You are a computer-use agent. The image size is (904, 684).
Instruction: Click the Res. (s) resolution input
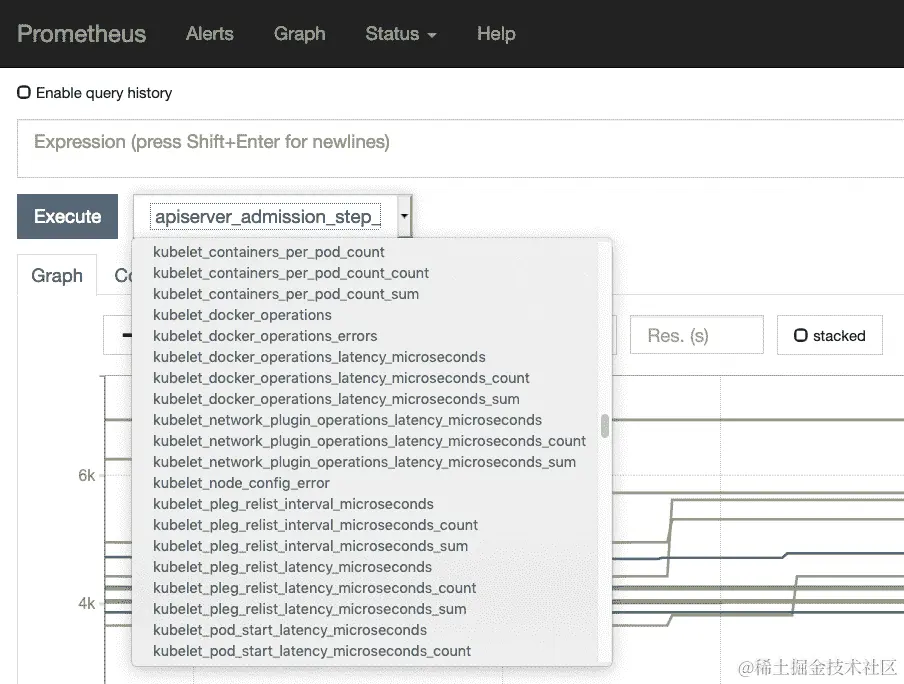tap(696, 335)
